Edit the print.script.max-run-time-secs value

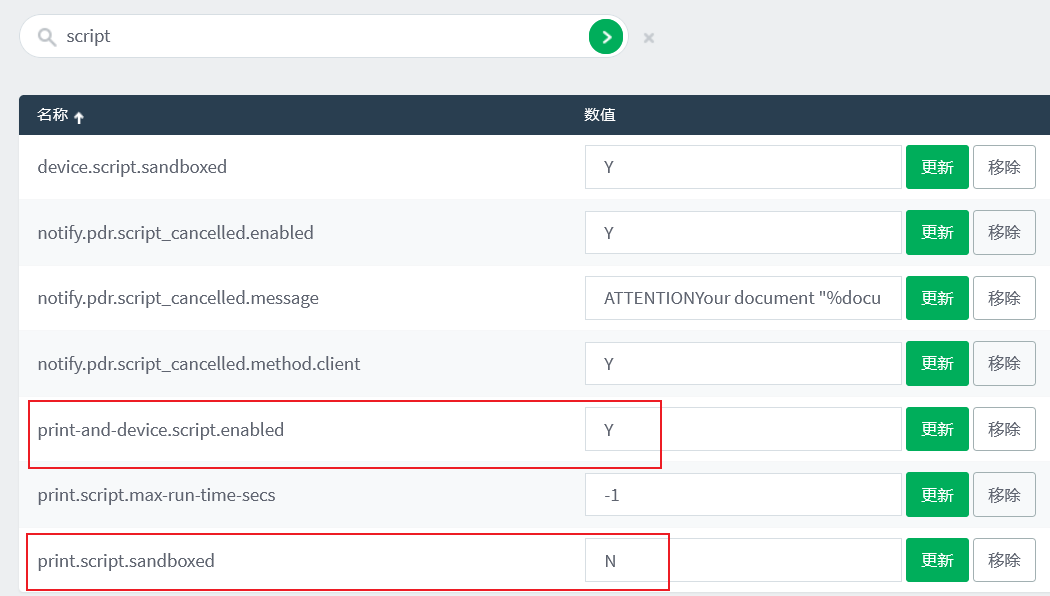click(743, 495)
